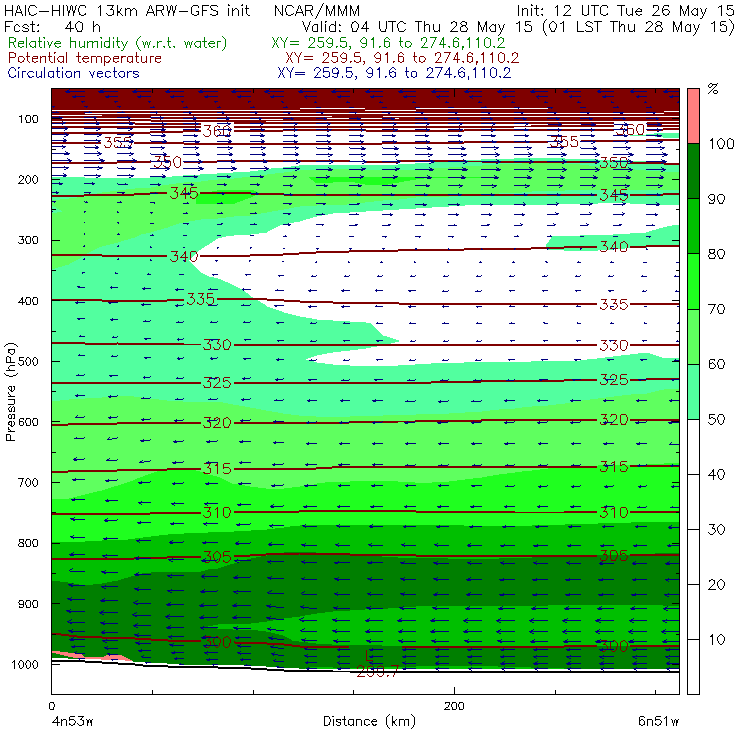Click the '200' distance axis tick label
This screenshot has width=740, height=740.
tap(454, 706)
